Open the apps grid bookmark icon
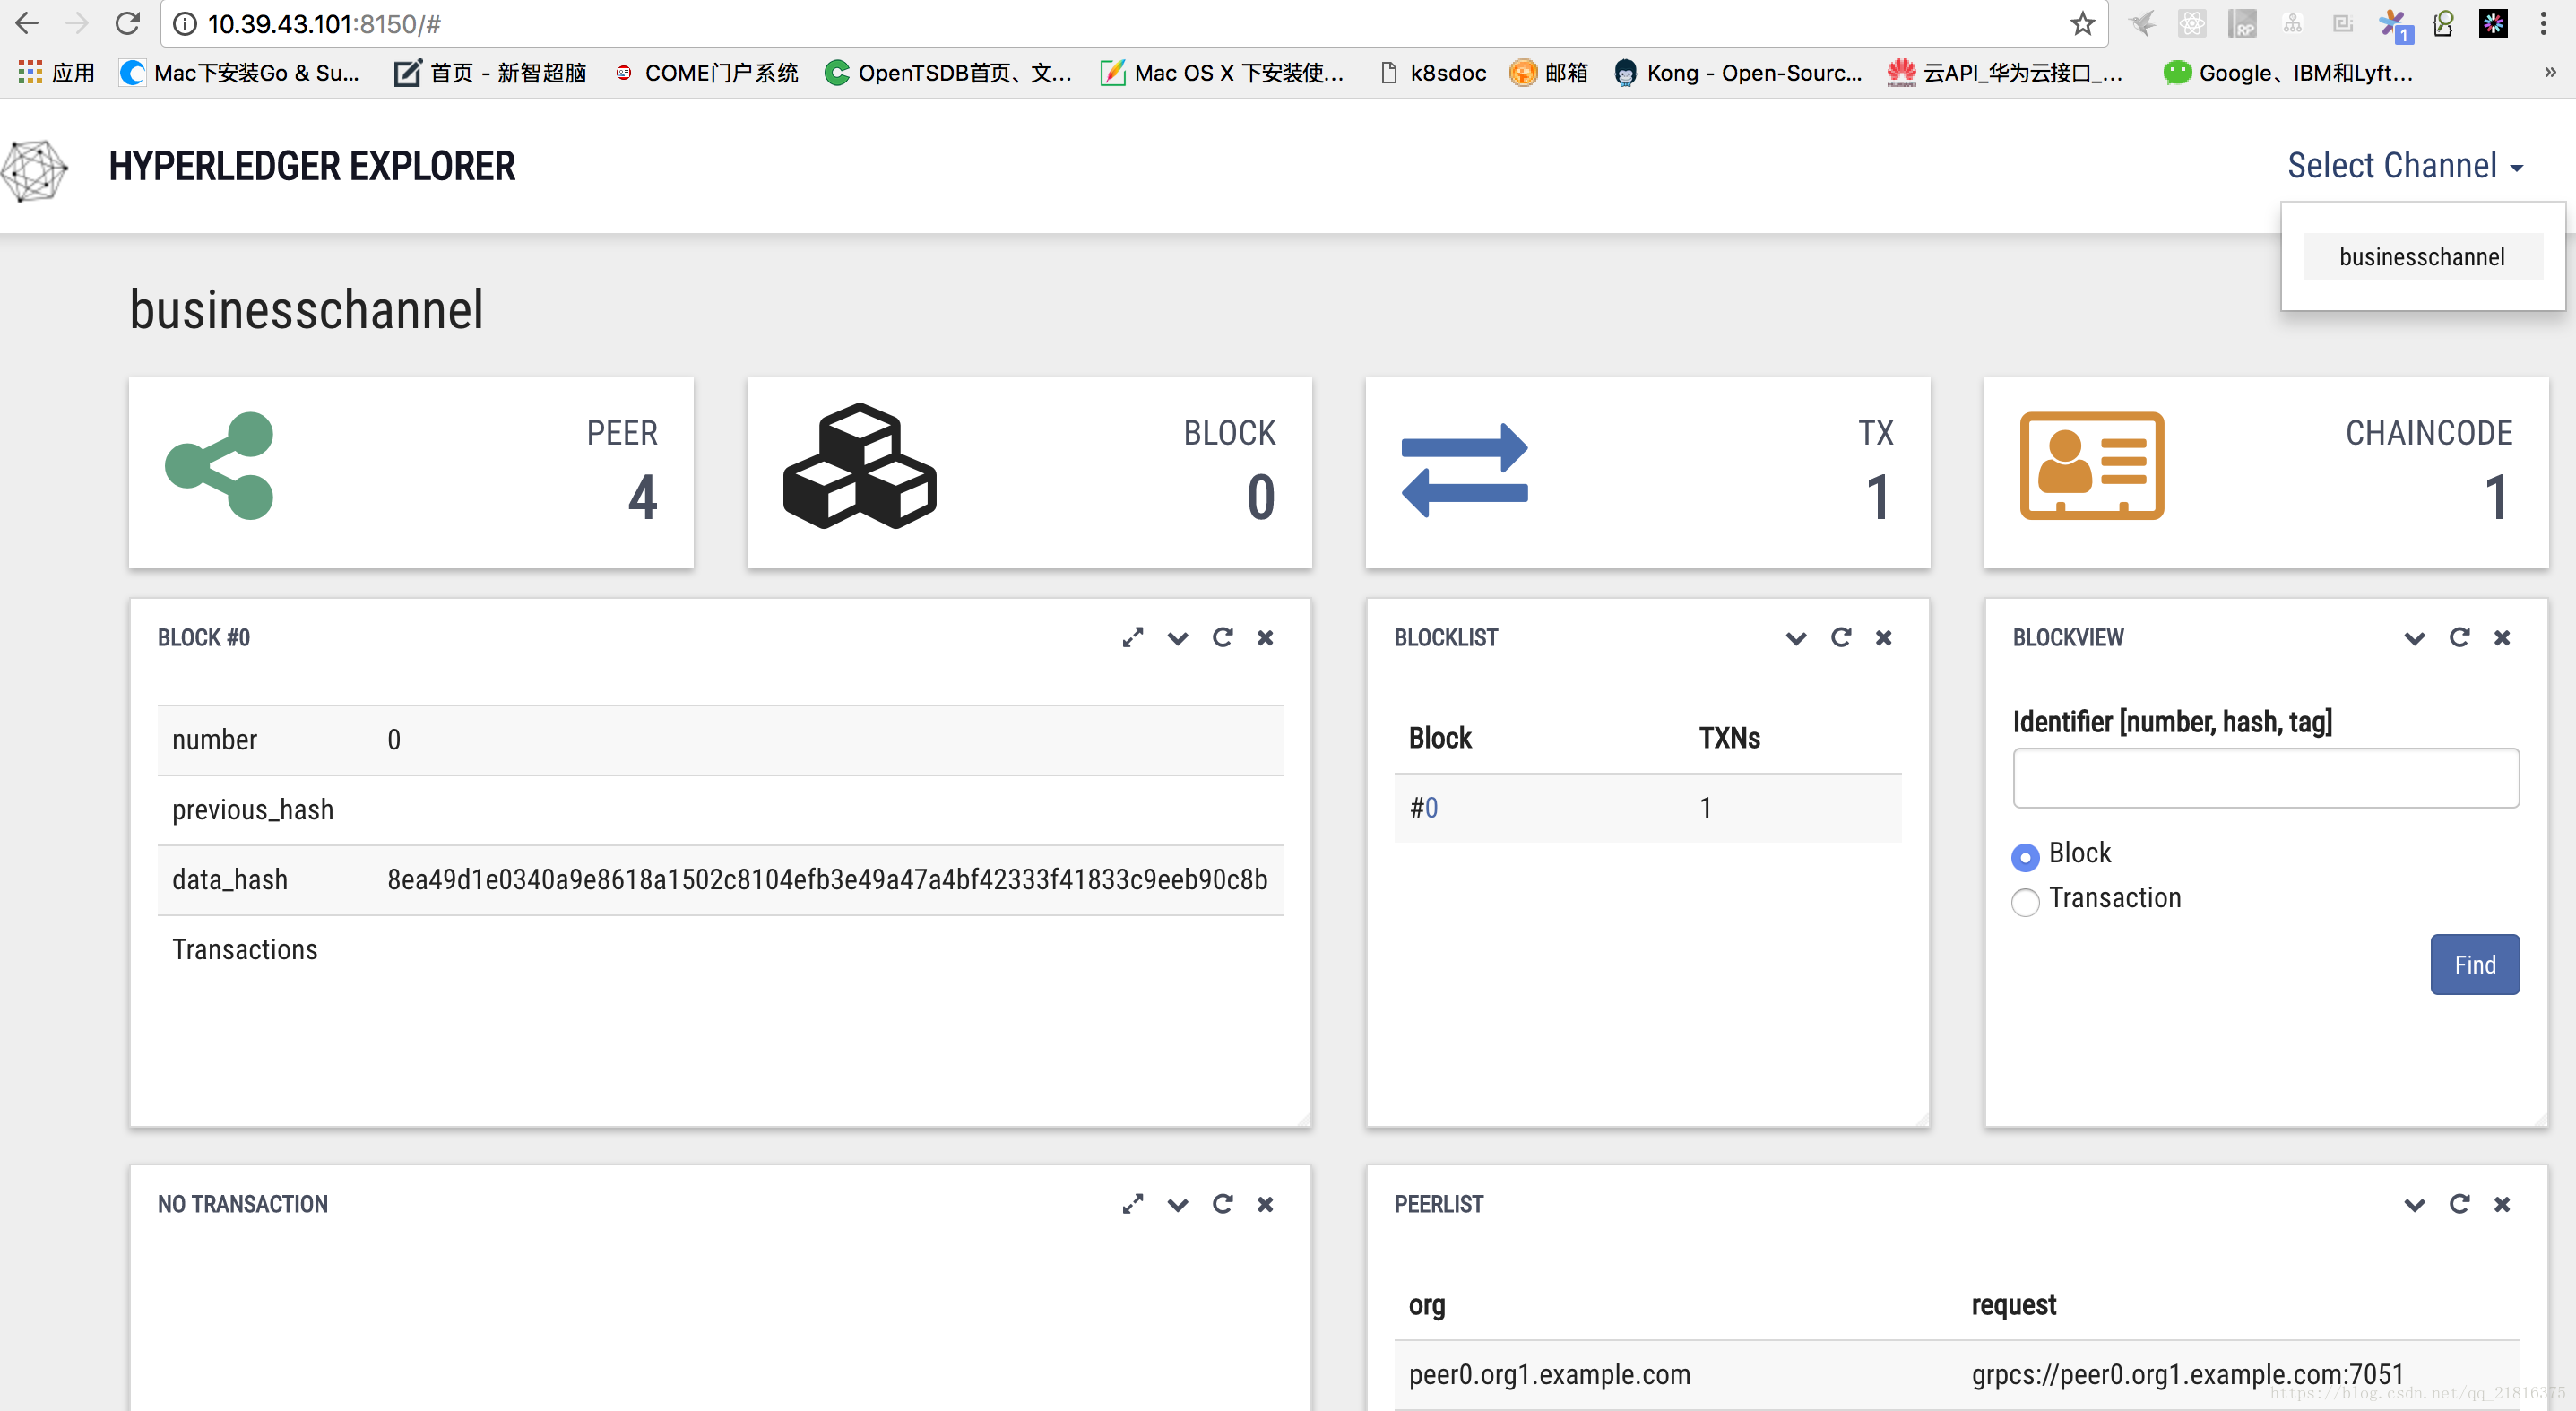 coord(30,72)
